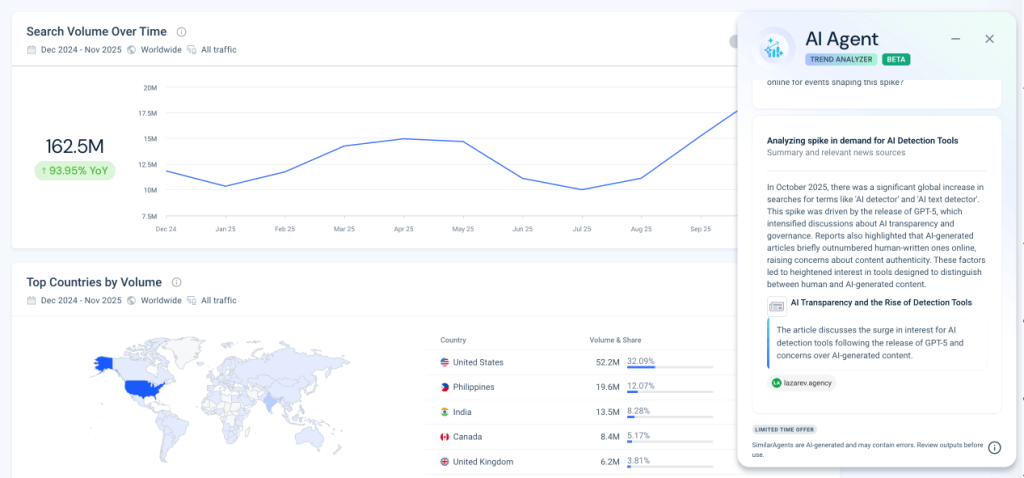Screen dimensions: 1024x478
Task: Close the AI Agent panel
Action: pyautogui.click(x=989, y=39)
